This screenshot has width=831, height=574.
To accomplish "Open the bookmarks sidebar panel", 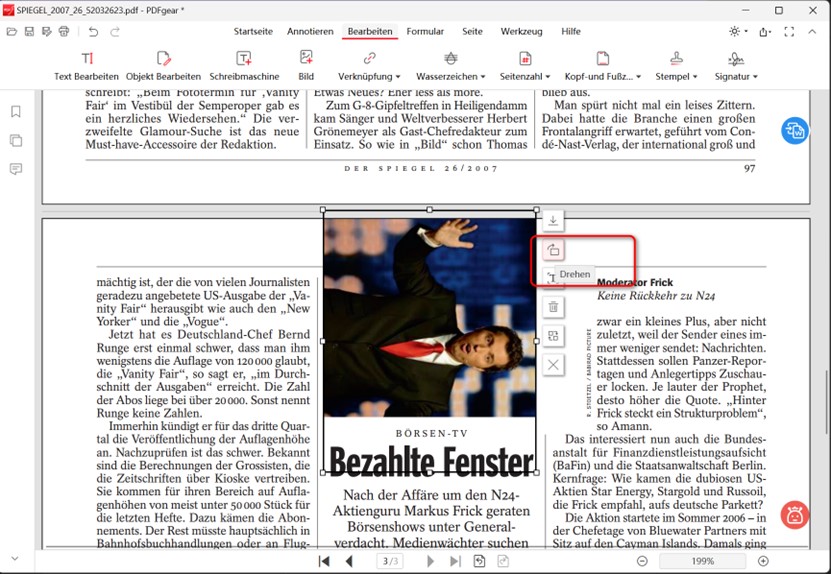I will pyautogui.click(x=16, y=112).
